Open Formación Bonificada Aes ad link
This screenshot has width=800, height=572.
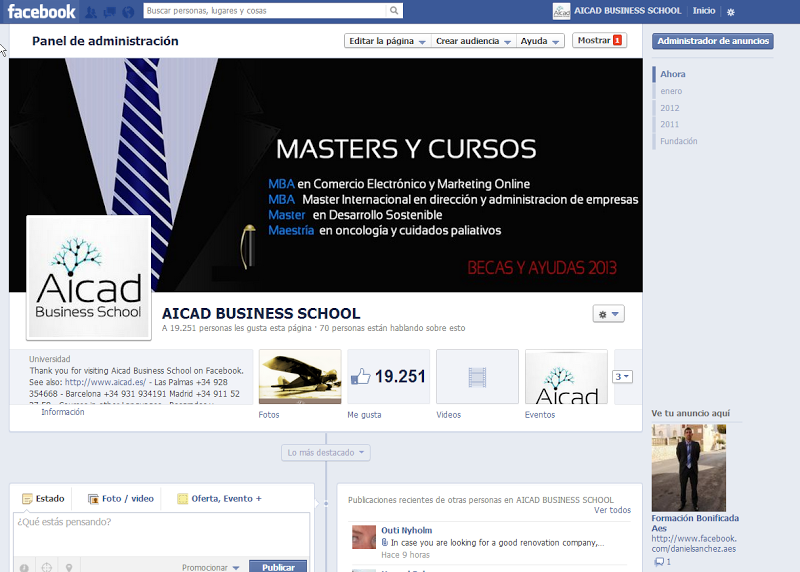click(695, 523)
